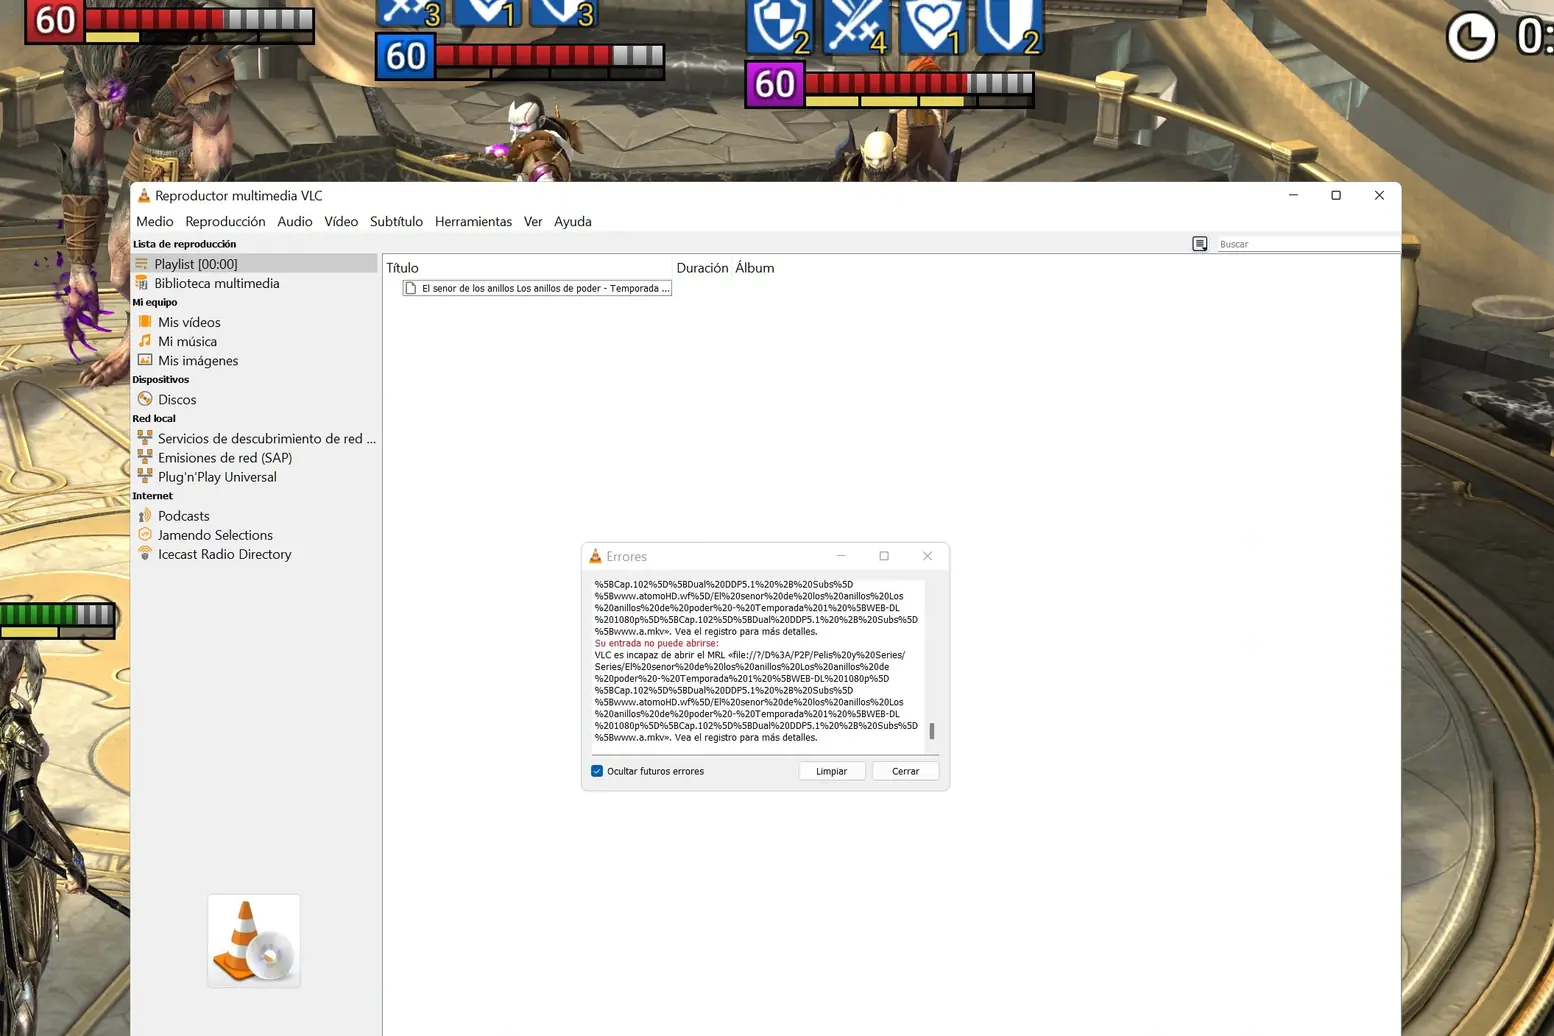The width and height of the screenshot is (1554, 1036).
Task: Open the Subtítulo menu
Action: point(396,221)
